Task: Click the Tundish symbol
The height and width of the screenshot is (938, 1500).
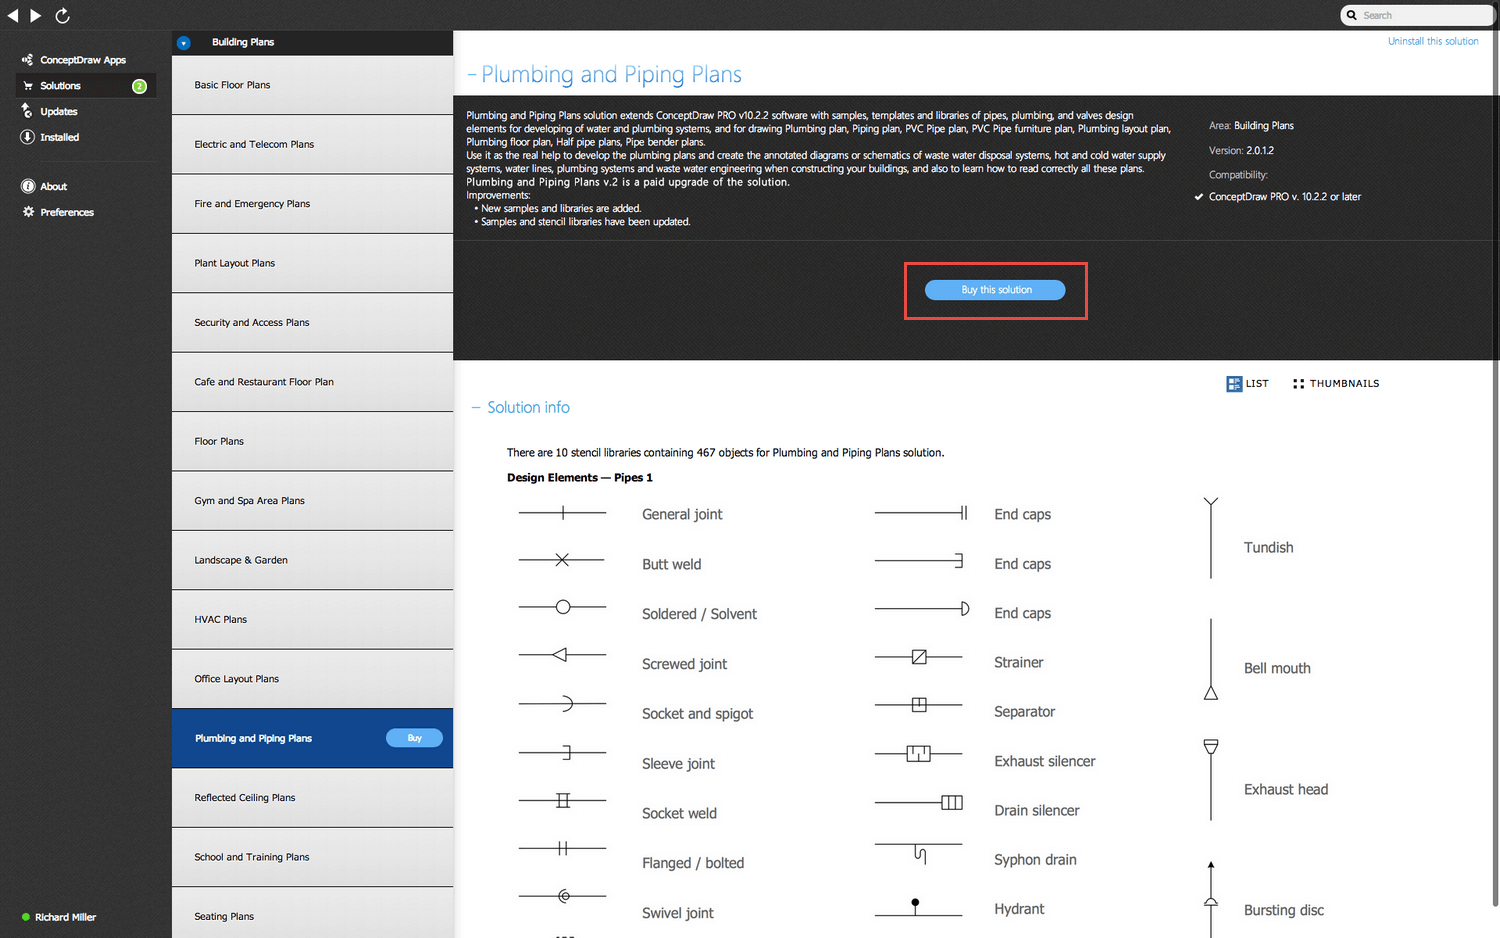Action: [1211, 538]
